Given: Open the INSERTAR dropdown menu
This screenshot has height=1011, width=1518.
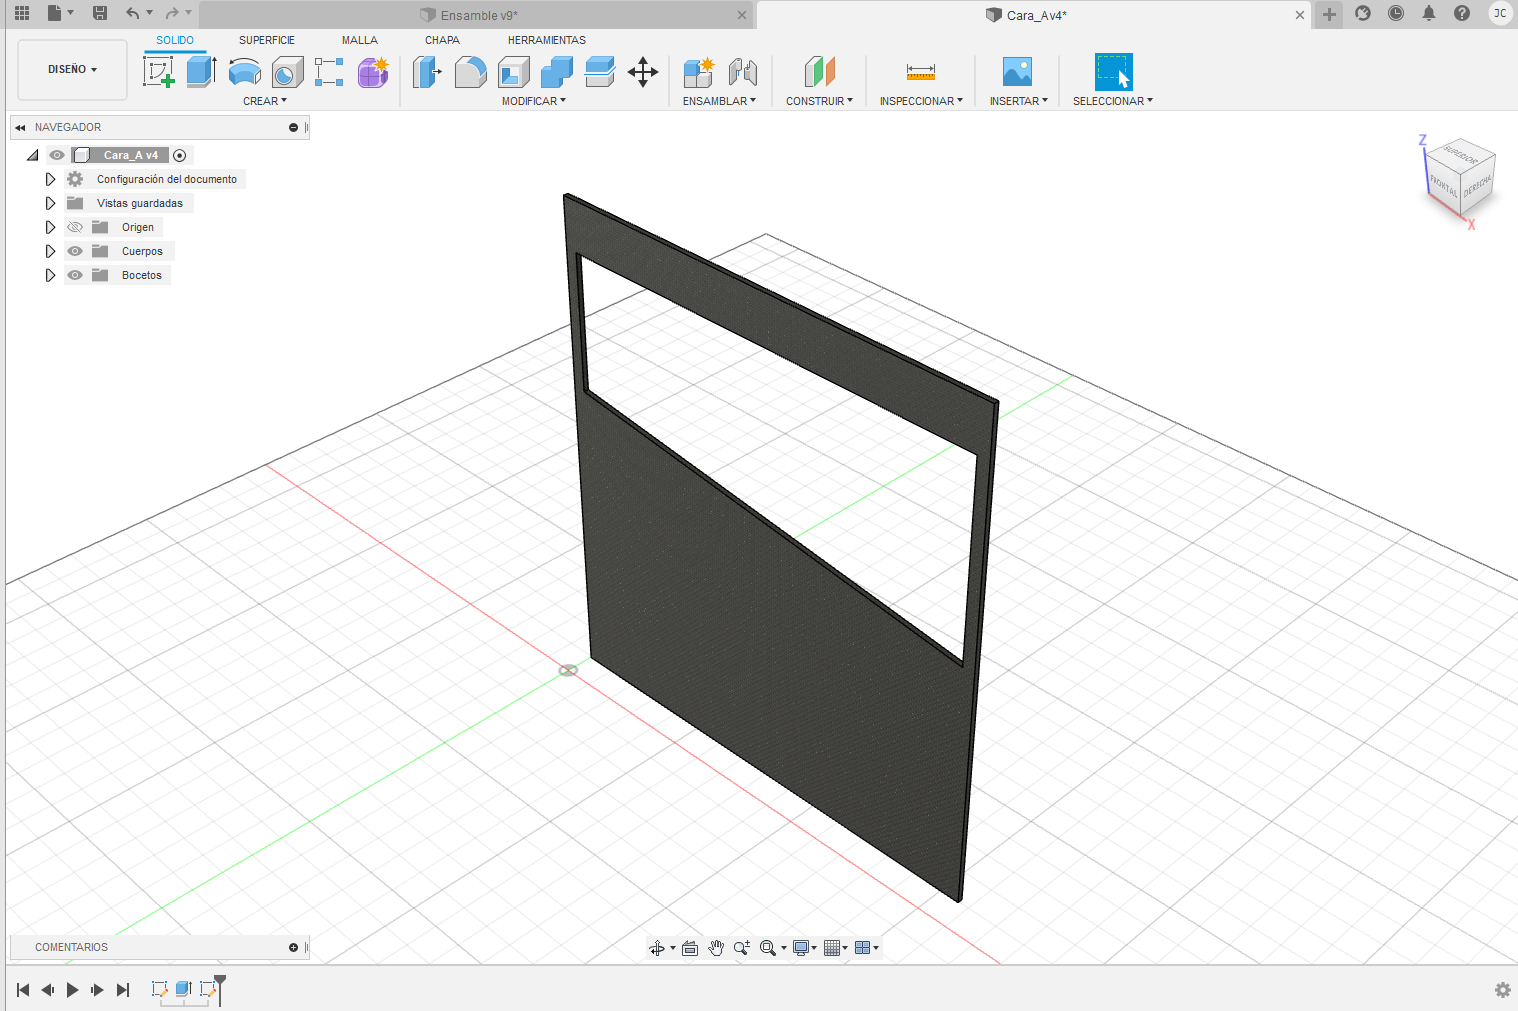Looking at the screenshot, I should point(1018,101).
